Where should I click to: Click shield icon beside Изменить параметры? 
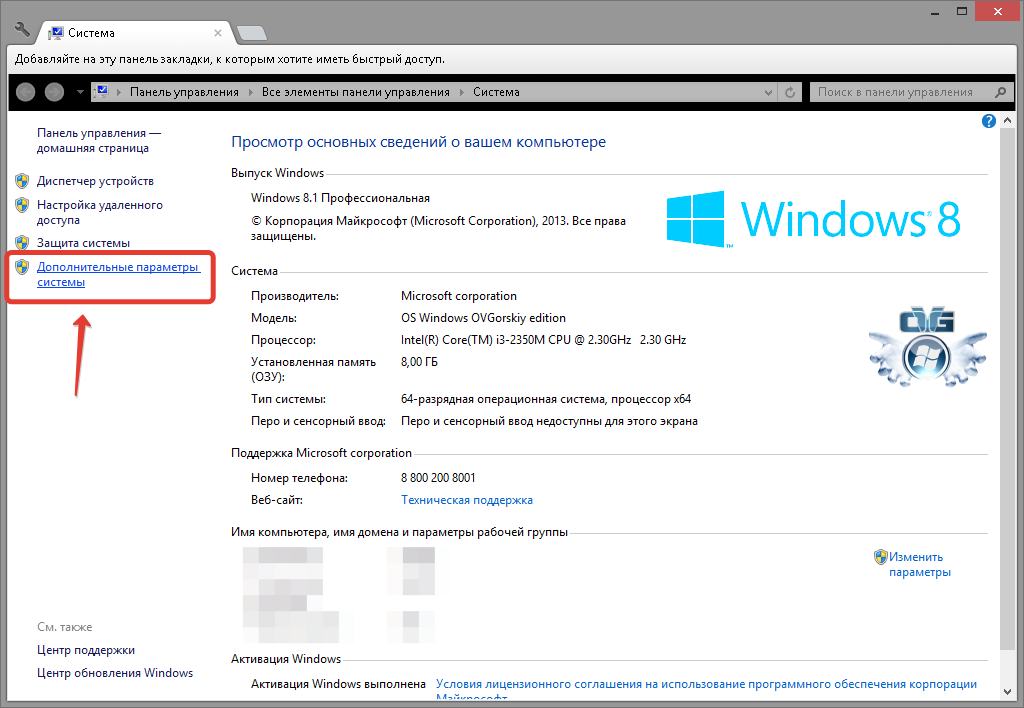click(x=880, y=557)
